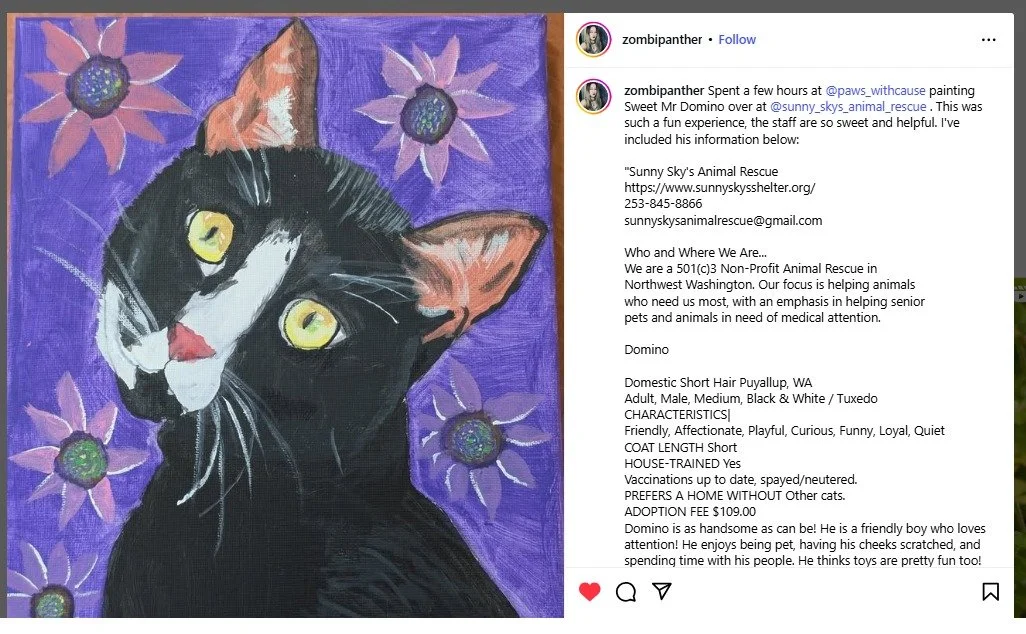The image size is (1026, 634).
Task: Save the post with the bookmark icon
Action: 991,591
